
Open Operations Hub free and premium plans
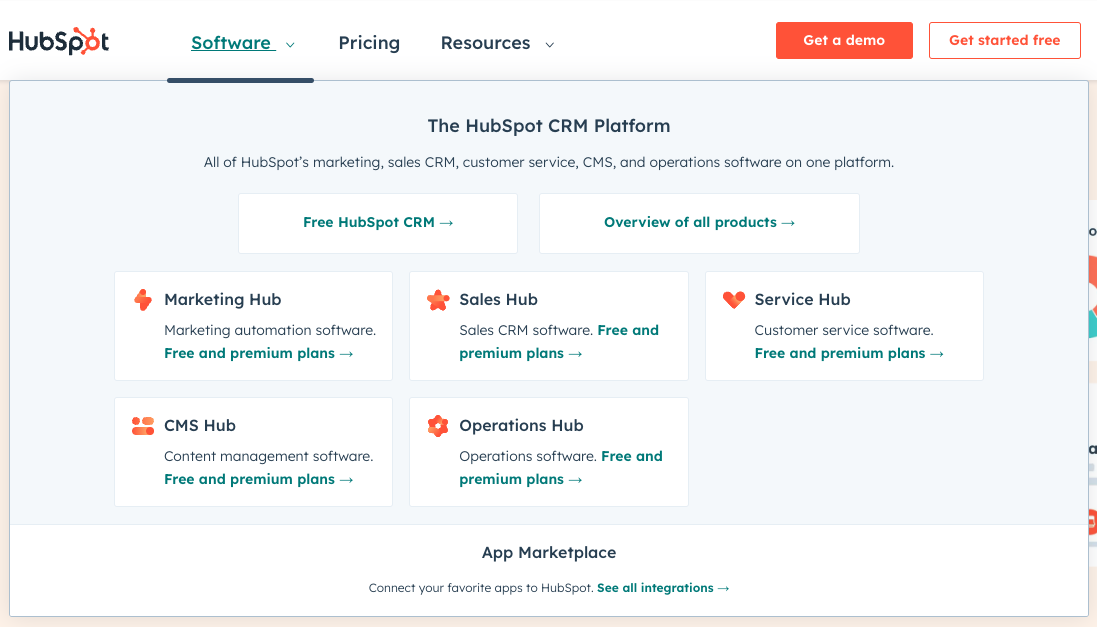[560, 467]
